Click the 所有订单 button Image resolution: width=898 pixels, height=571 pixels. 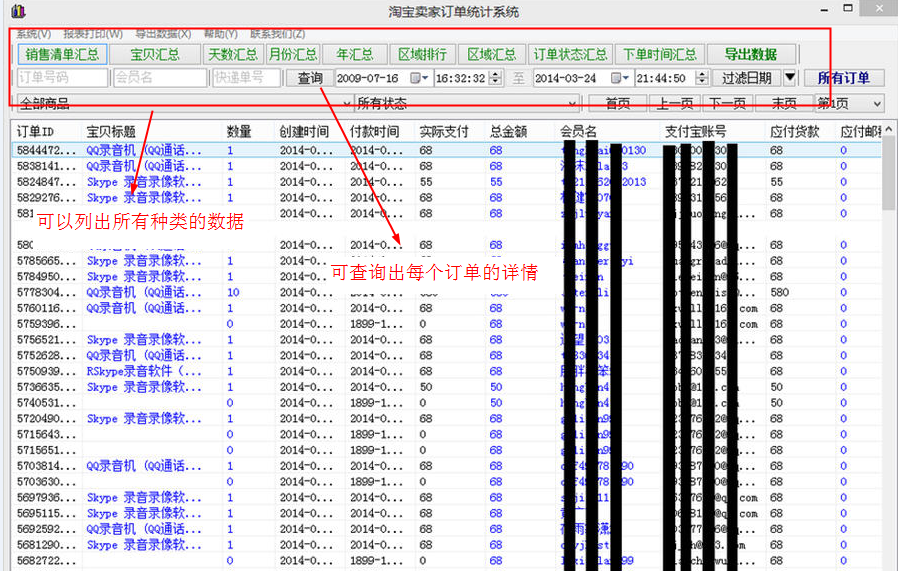(844, 77)
